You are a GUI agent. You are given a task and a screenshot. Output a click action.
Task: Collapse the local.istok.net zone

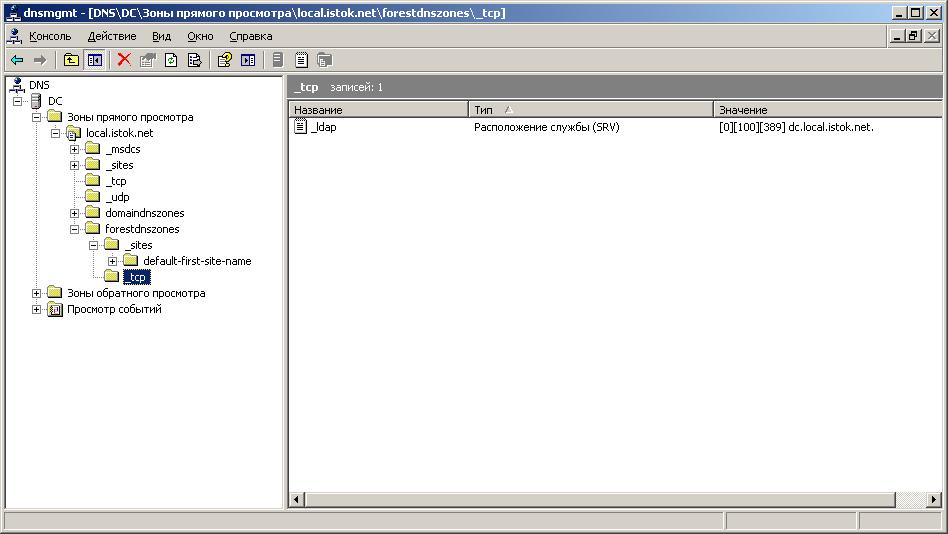[55, 133]
